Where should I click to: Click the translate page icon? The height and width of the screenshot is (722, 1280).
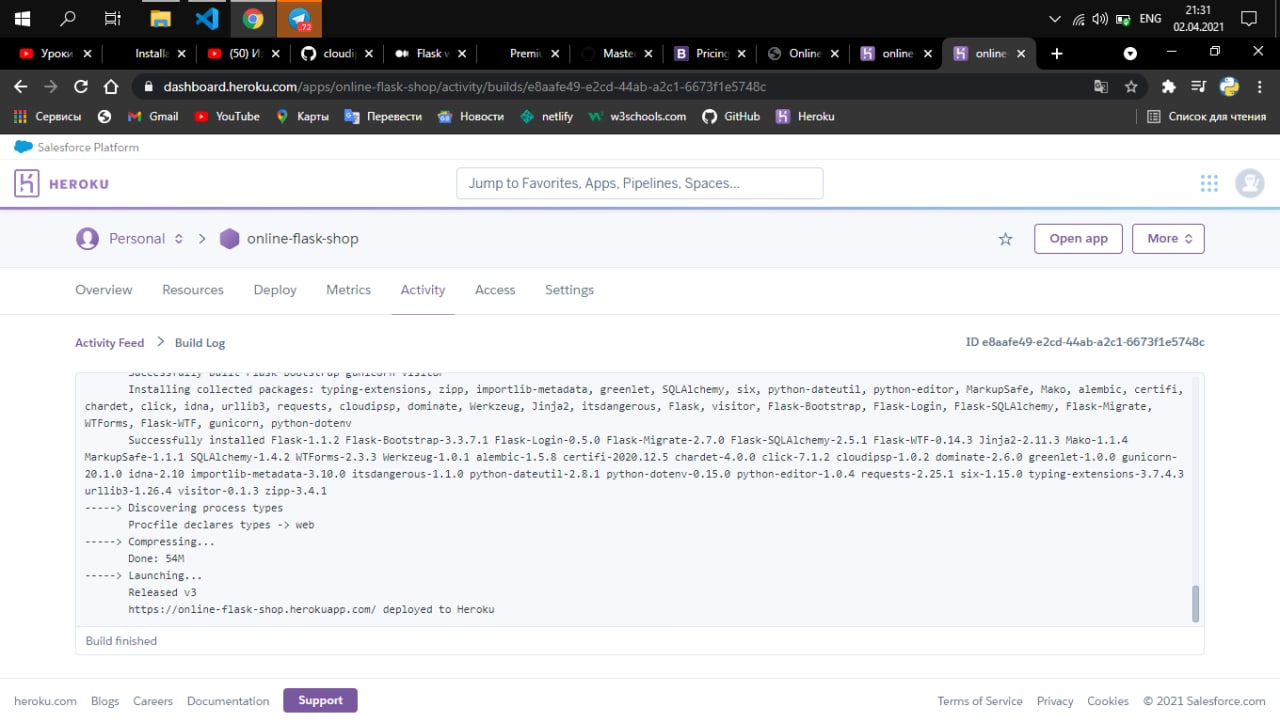coord(1101,87)
